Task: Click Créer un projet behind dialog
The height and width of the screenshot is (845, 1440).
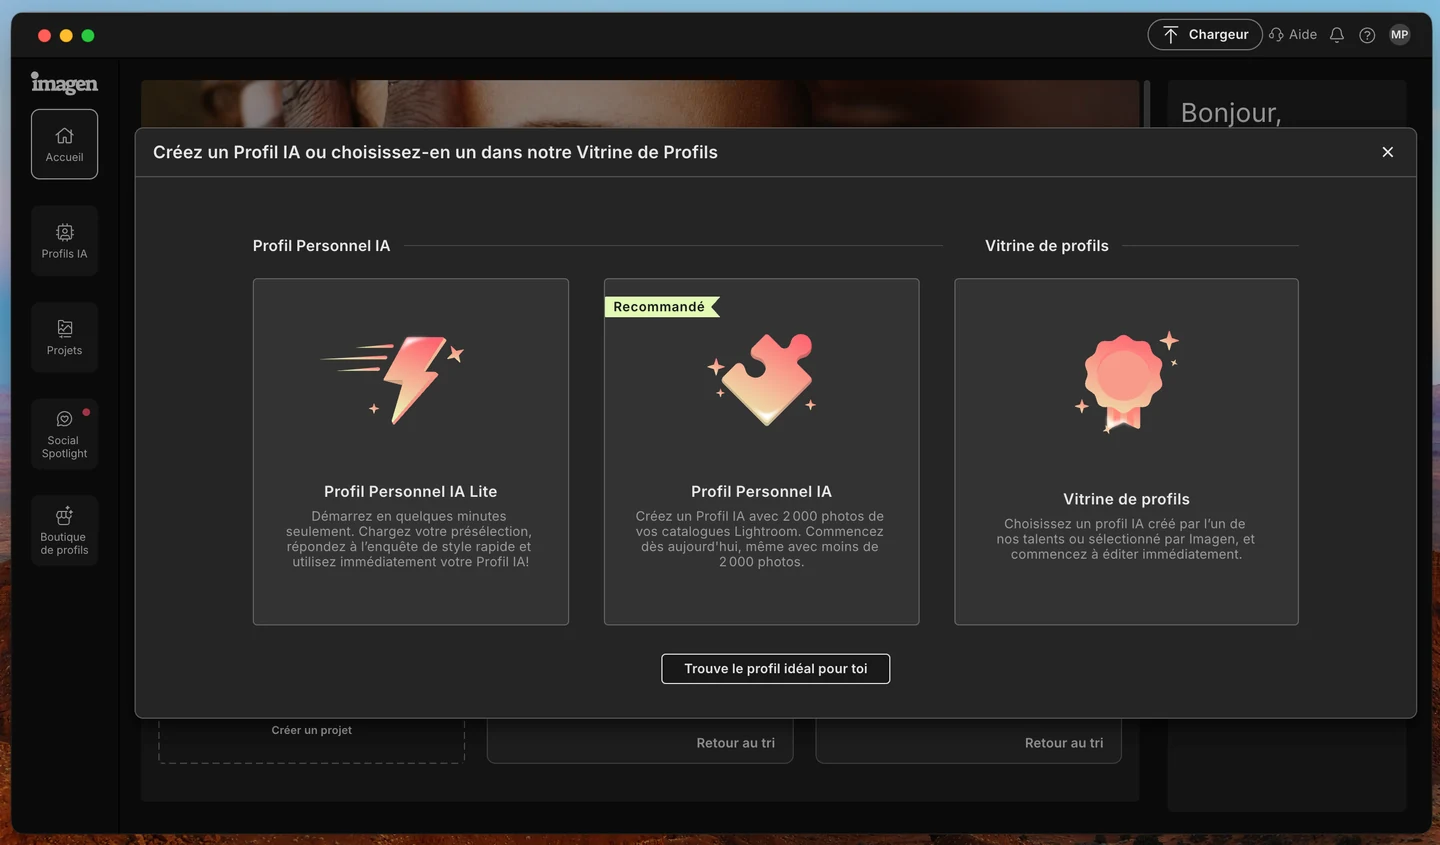Action: 312,730
